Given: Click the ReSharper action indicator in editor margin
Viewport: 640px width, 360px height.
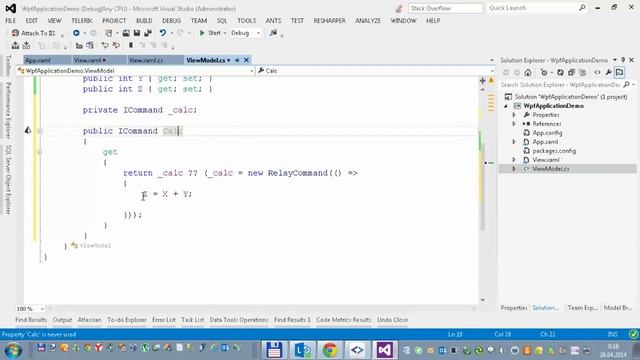Looking at the screenshot, I should [28, 130].
